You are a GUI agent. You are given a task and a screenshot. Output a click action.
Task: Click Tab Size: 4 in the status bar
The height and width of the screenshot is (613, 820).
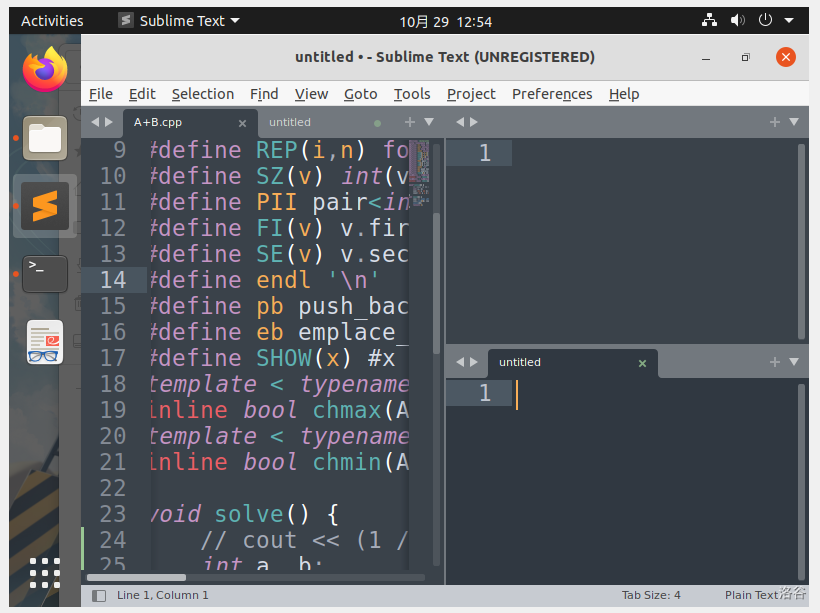(650, 595)
